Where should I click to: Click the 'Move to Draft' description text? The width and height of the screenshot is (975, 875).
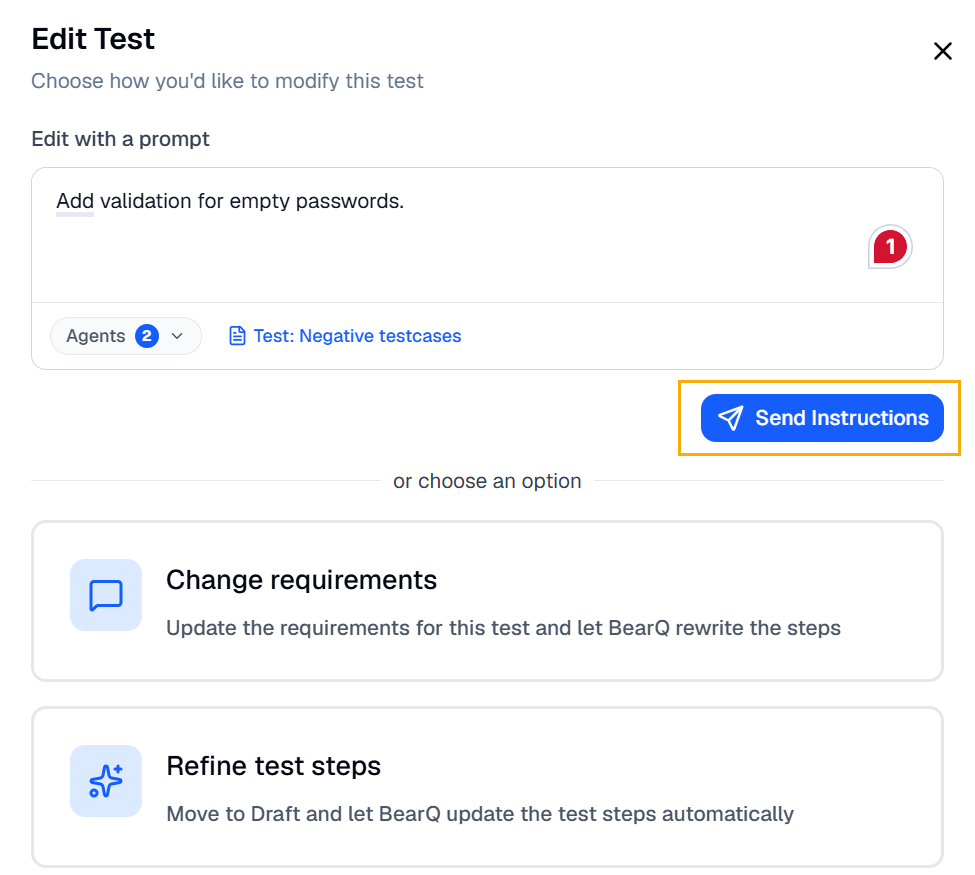[x=480, y=814]
